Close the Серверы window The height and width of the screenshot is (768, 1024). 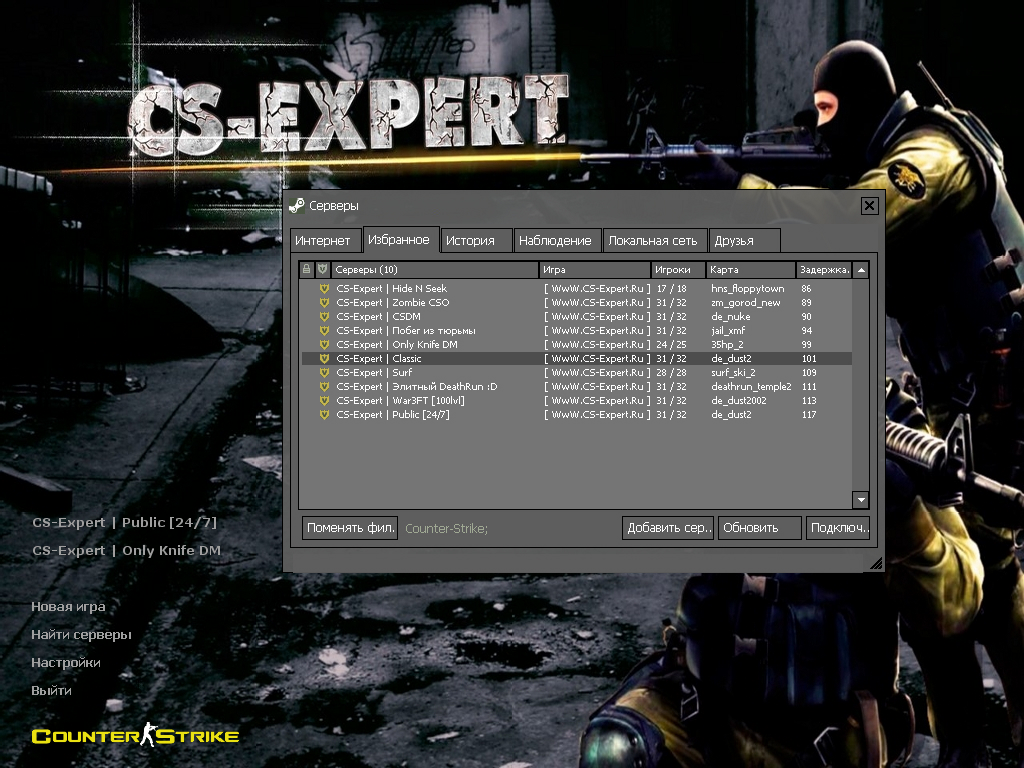(869, 206)
